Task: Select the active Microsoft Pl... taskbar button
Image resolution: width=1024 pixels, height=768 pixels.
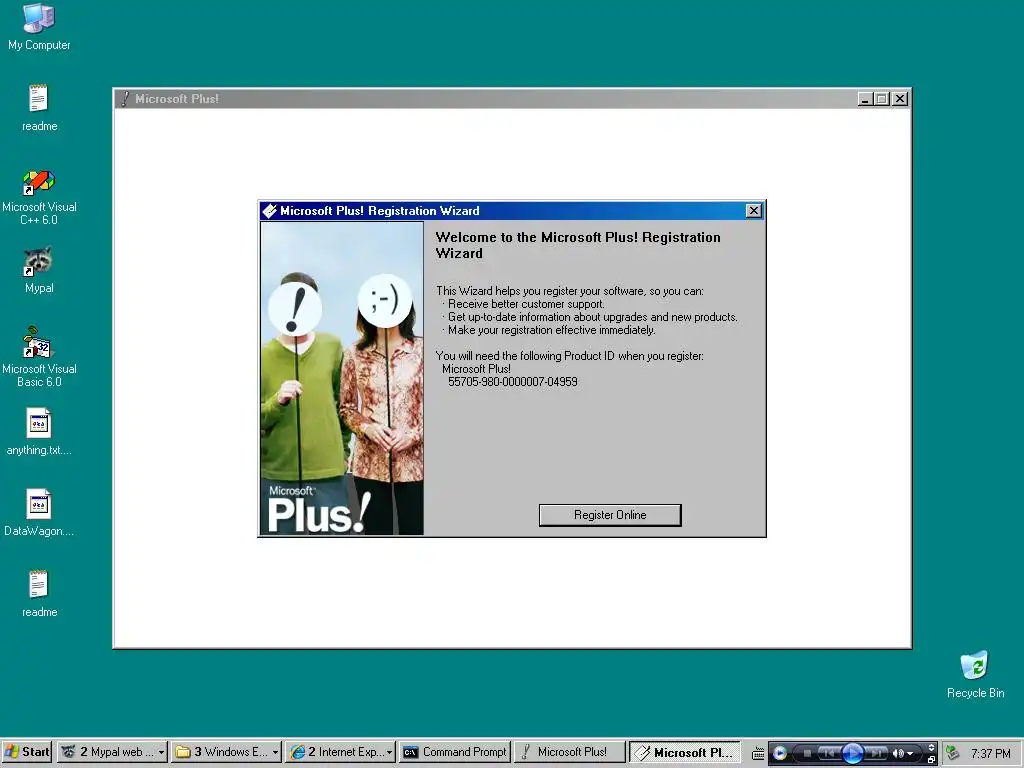Action: [684, 752]
